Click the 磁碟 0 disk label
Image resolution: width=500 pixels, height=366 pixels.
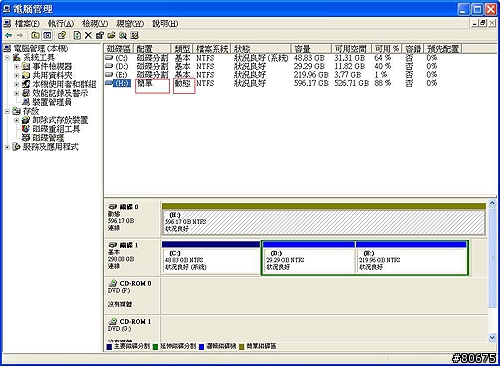132,218
